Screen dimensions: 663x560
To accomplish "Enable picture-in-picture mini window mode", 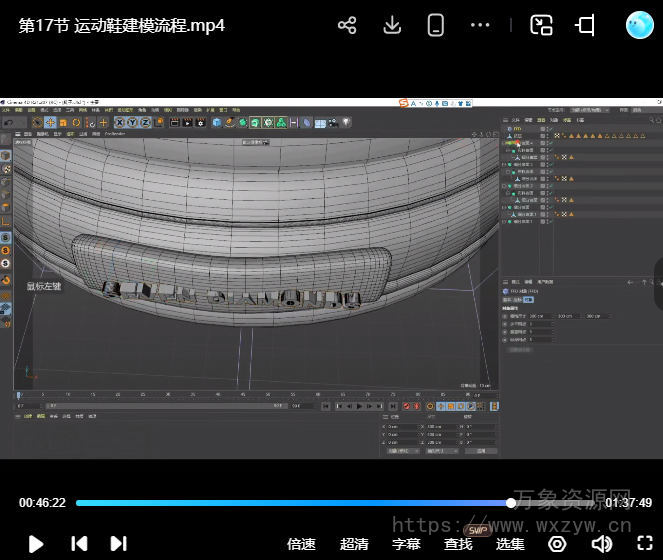I will pyautogui.click(x=541, y=25).
